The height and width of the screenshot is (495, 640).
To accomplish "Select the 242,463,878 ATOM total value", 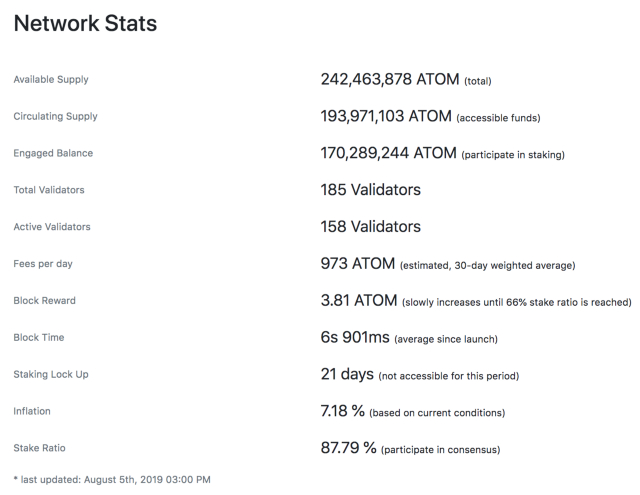I will click(x=390, y=79).
